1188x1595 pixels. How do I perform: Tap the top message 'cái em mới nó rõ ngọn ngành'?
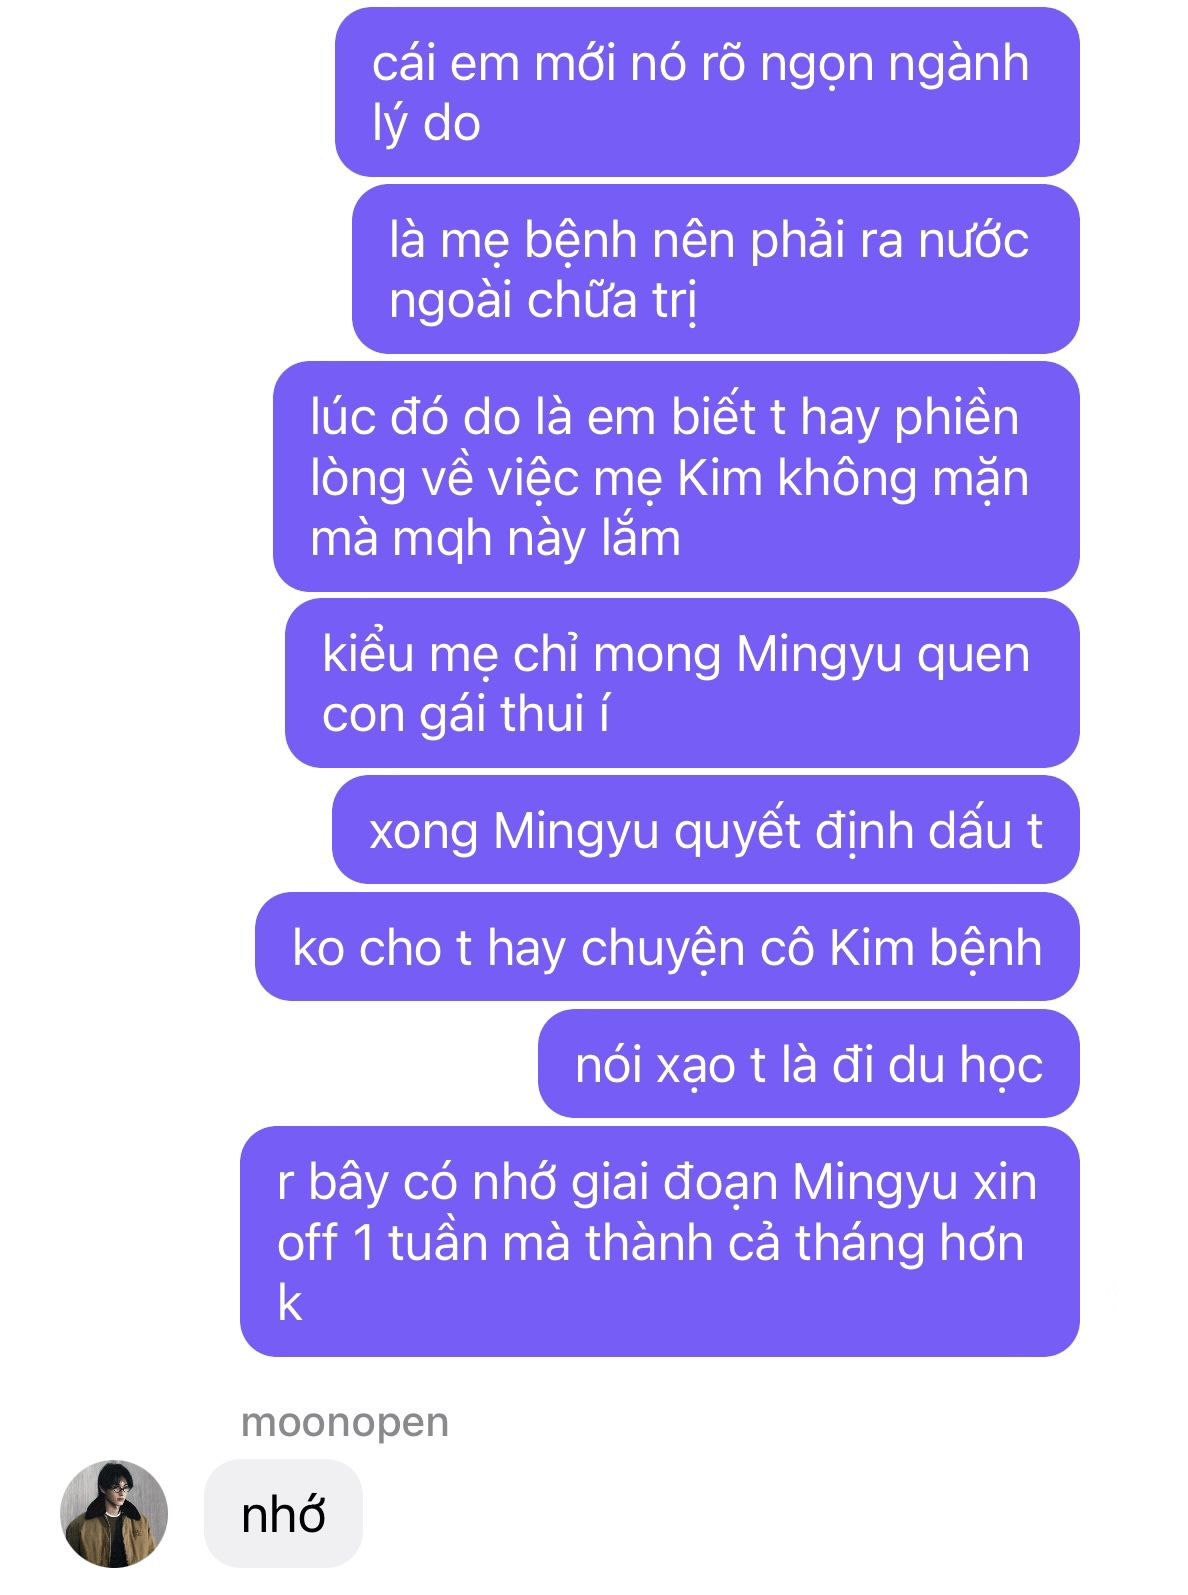[707, 92]
